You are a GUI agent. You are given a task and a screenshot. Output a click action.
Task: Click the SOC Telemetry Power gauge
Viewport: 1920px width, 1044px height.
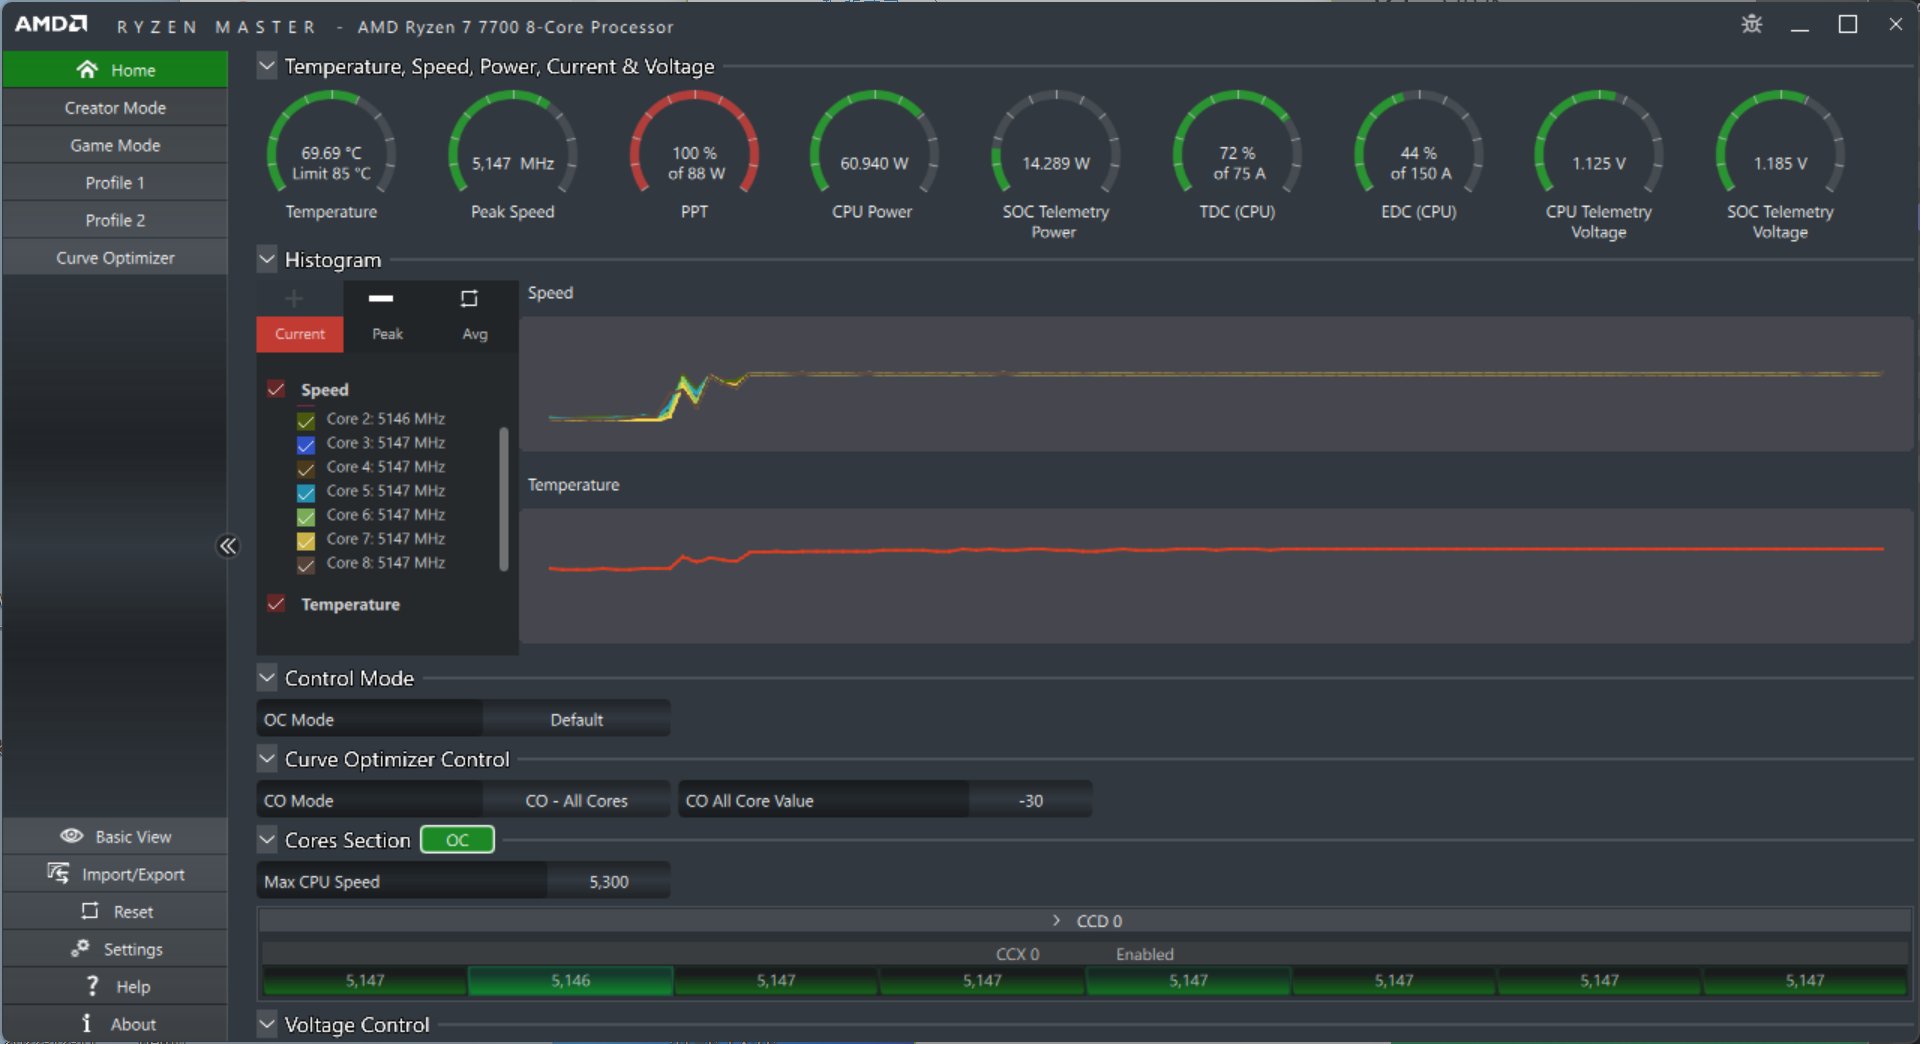pos(1056,145)
